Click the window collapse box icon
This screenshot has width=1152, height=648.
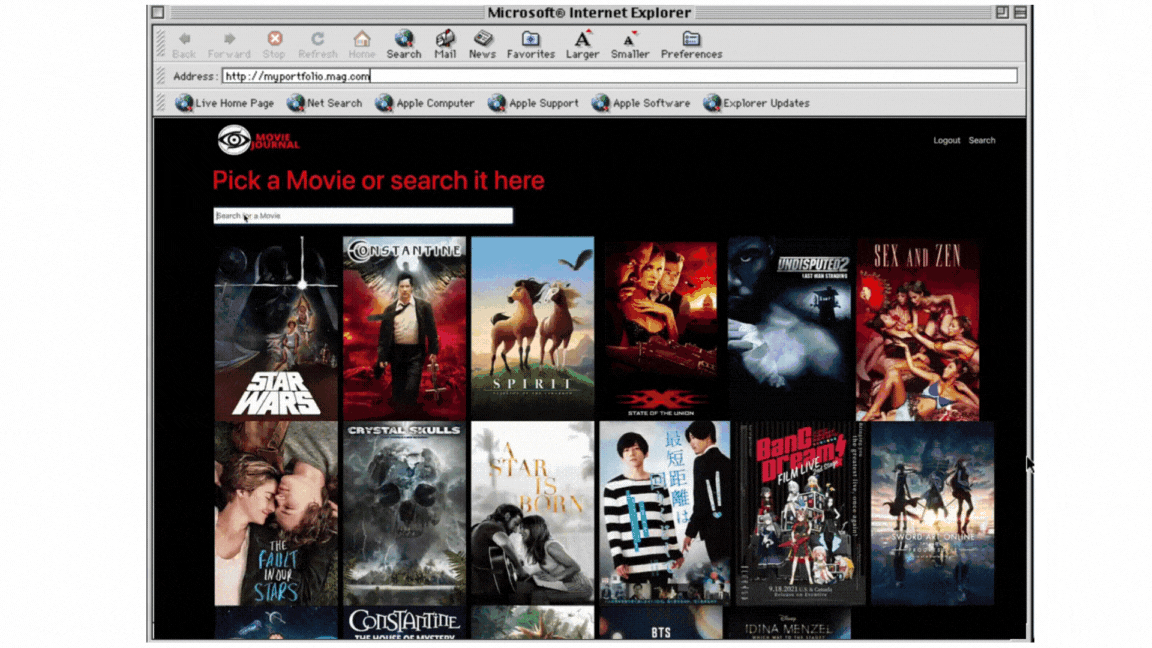point(1020,12)
